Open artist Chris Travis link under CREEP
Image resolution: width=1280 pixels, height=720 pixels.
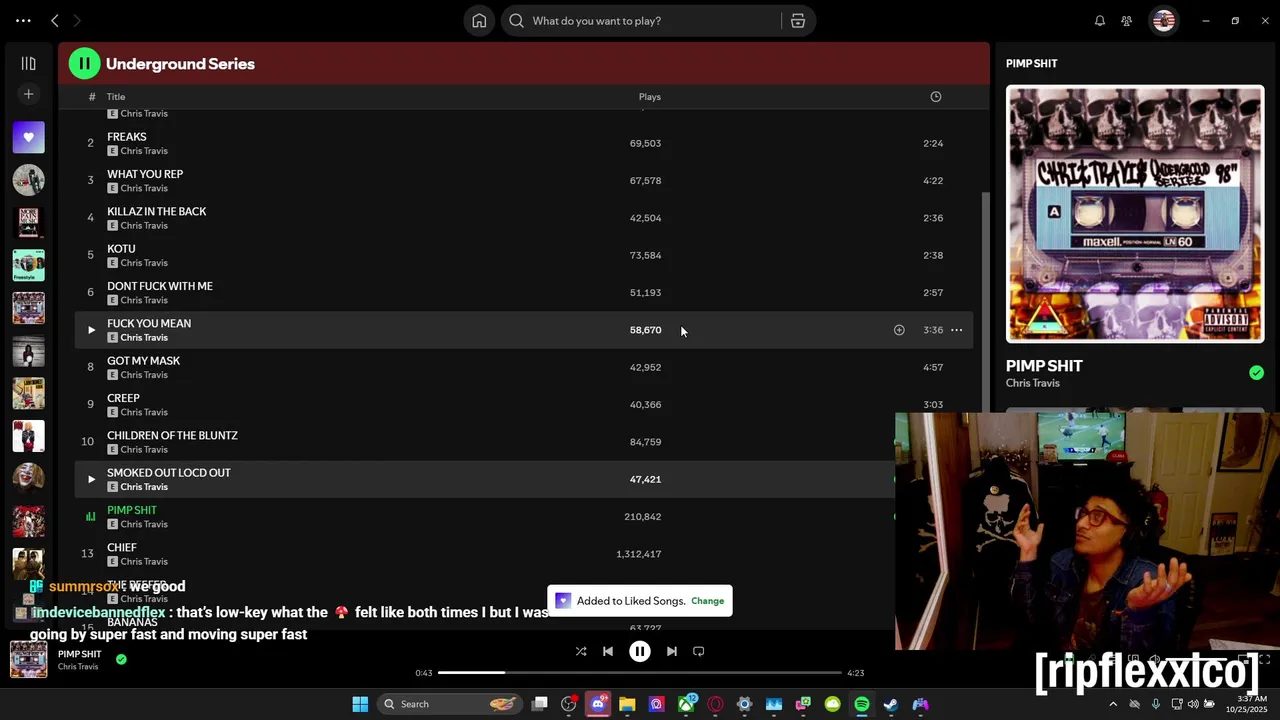(x=144, y=412)
